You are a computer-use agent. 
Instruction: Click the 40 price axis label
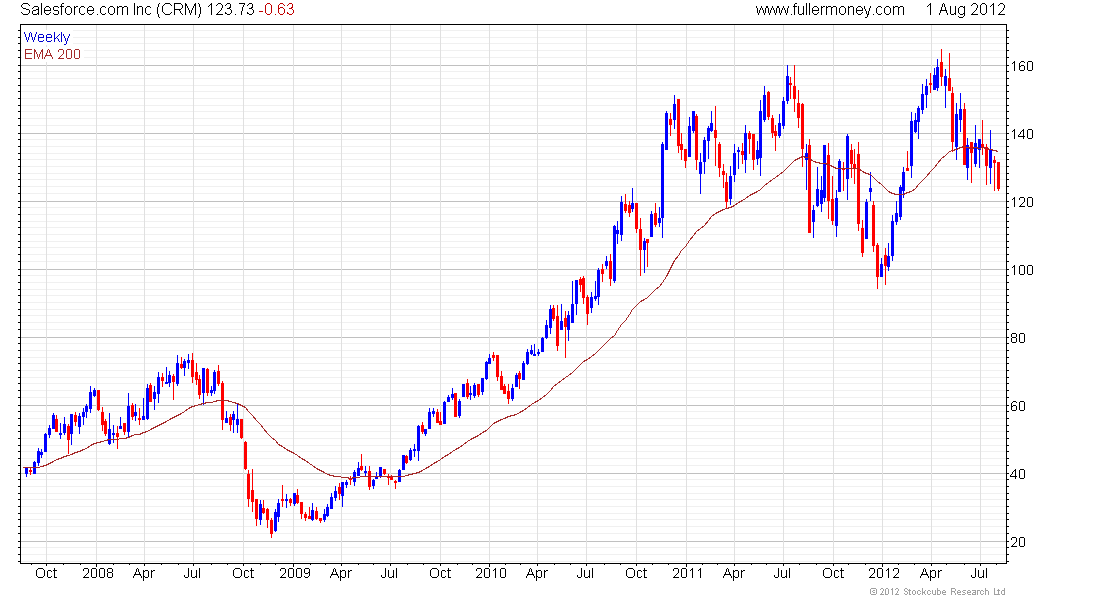[x=1017, y=474]
